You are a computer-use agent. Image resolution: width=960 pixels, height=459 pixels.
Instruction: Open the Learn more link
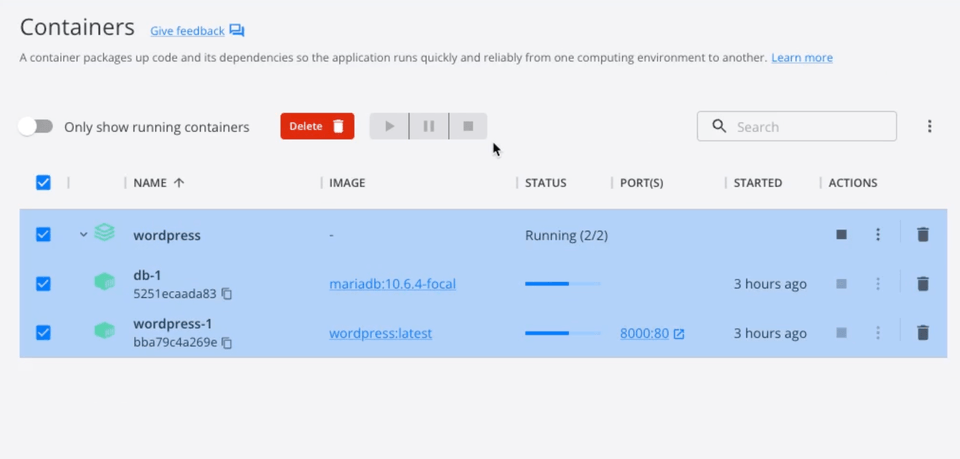(802, 58)
